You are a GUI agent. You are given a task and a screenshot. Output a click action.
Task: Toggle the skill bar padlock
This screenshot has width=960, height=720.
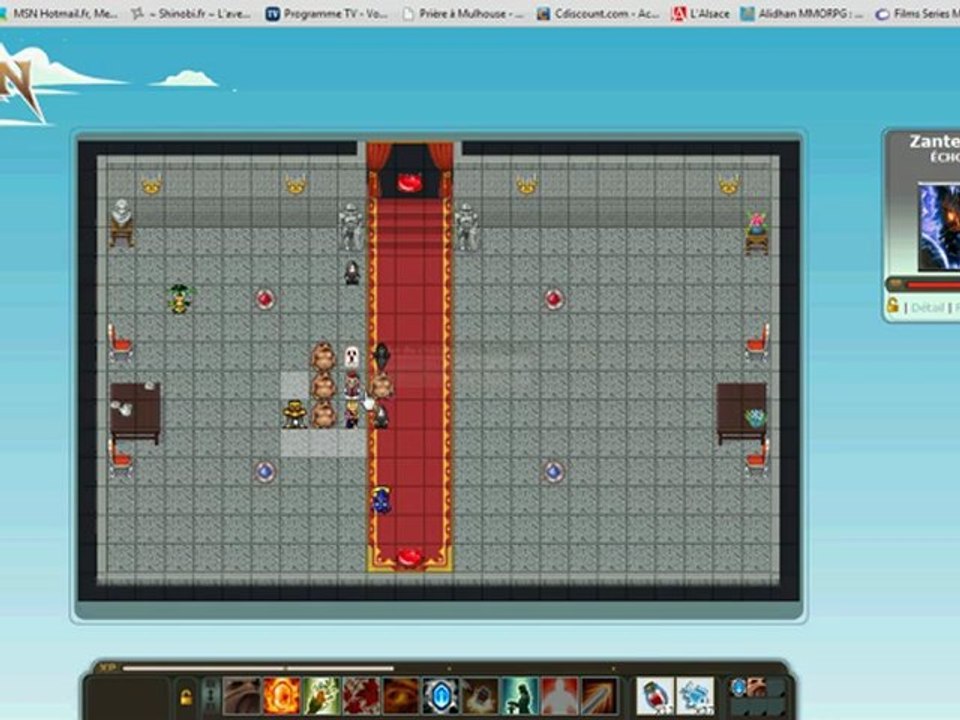coord(186,697)
